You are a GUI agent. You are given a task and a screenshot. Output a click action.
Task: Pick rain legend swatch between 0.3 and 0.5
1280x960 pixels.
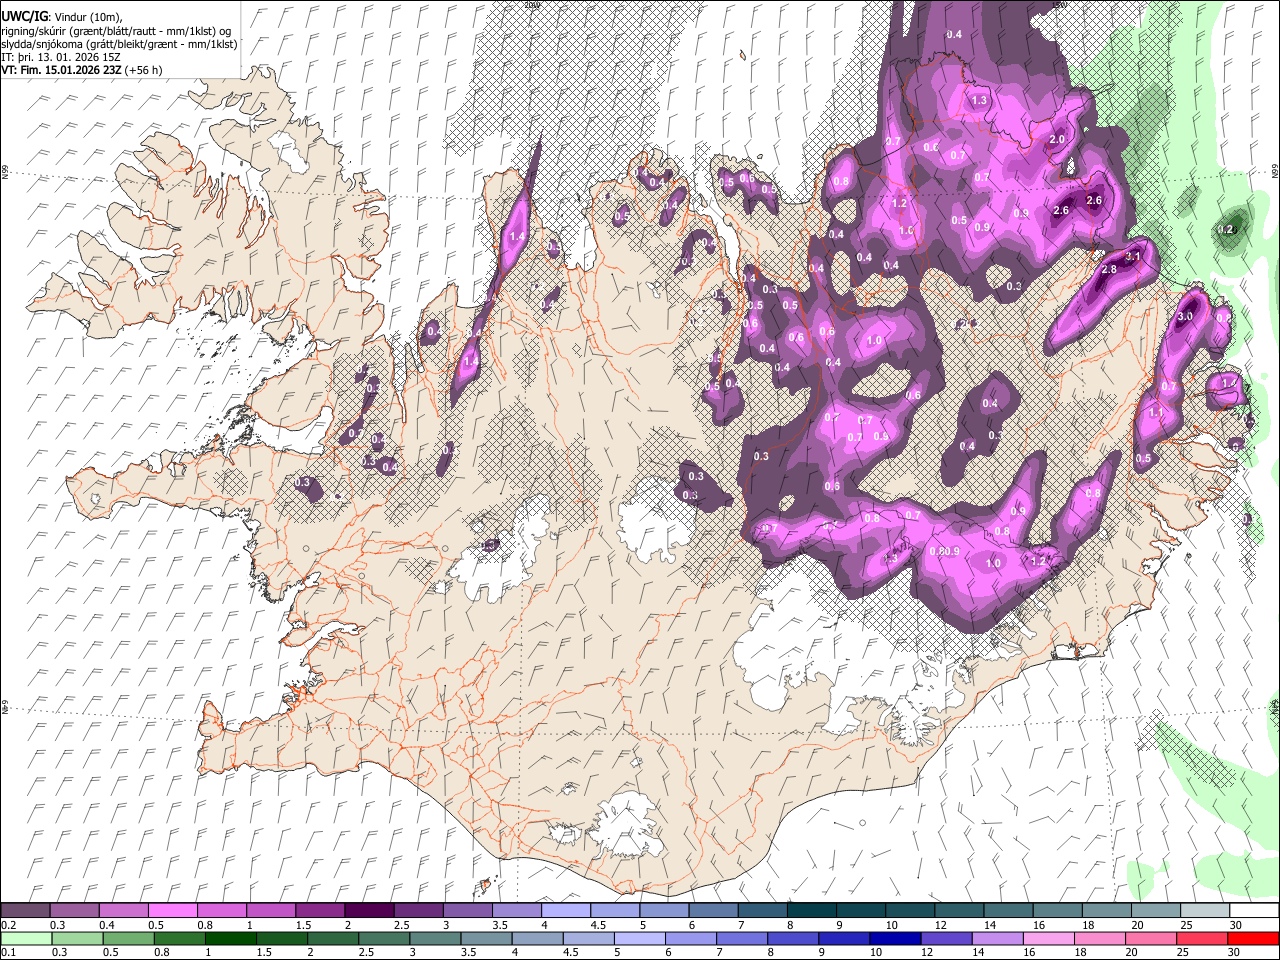coord(77,939)
